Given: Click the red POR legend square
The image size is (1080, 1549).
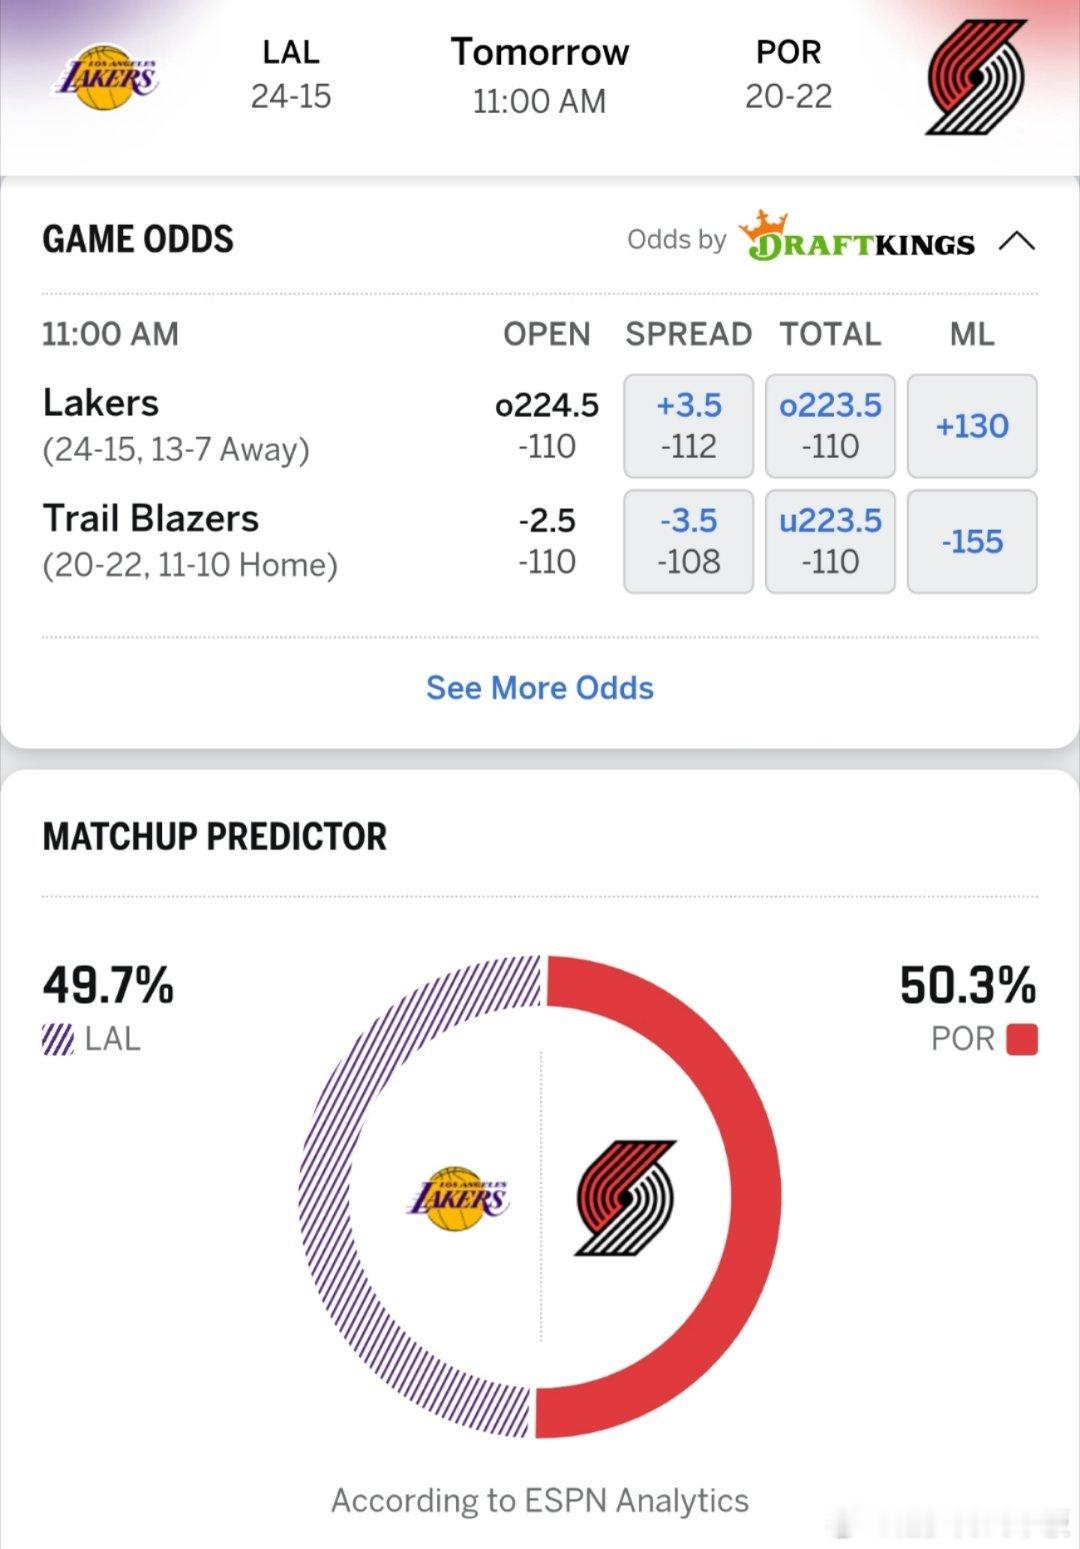Looking at the screenshot, I should (1021, 1039).
